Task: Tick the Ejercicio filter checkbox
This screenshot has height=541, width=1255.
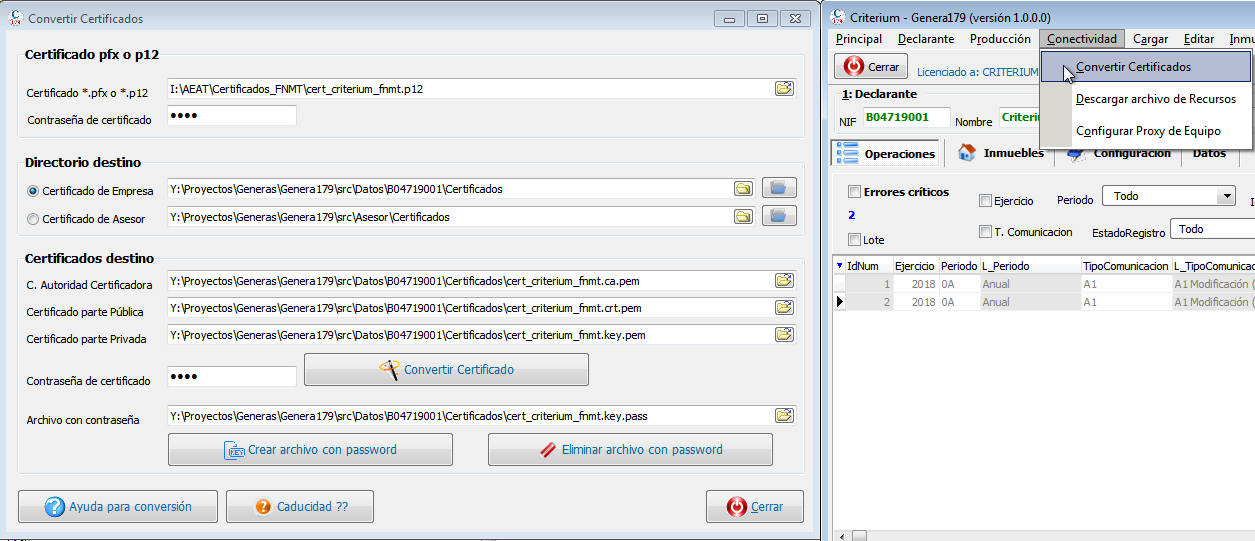Action: click(985, 201)
